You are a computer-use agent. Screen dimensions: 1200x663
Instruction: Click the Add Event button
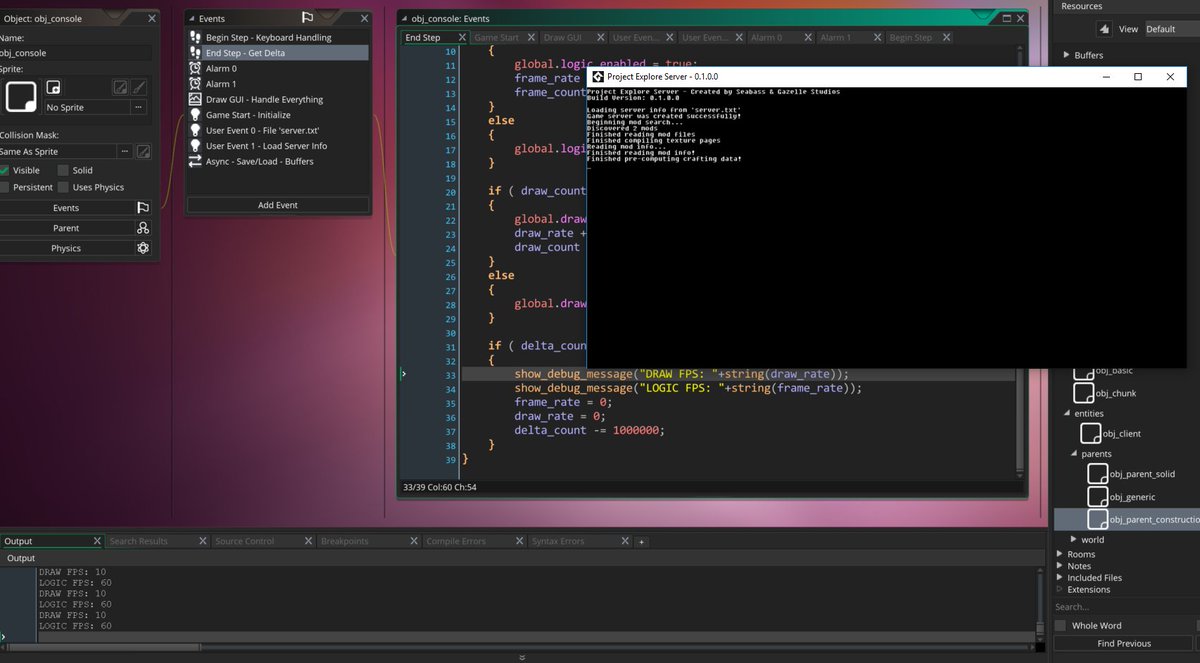point(278,204)
